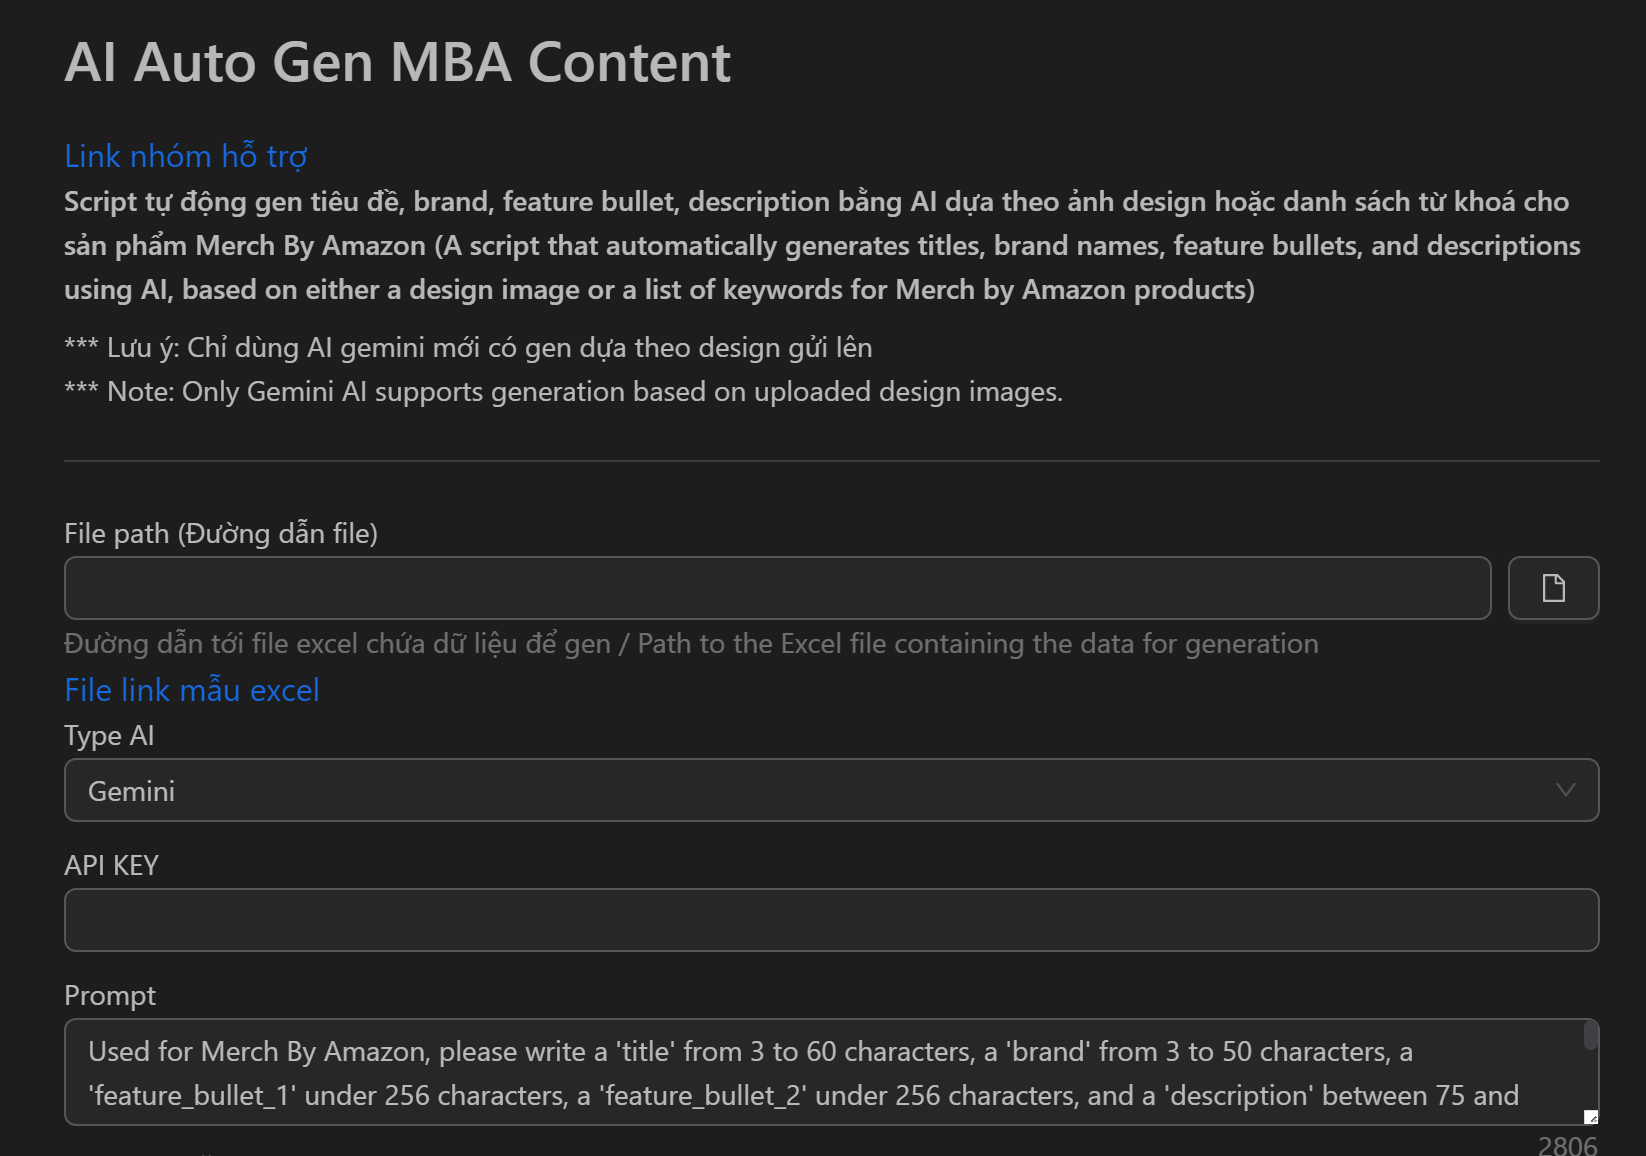Click the resize grip of the Prompt box
The height and width of the screenshot is (1156, 1646).
point(1590,1117)
